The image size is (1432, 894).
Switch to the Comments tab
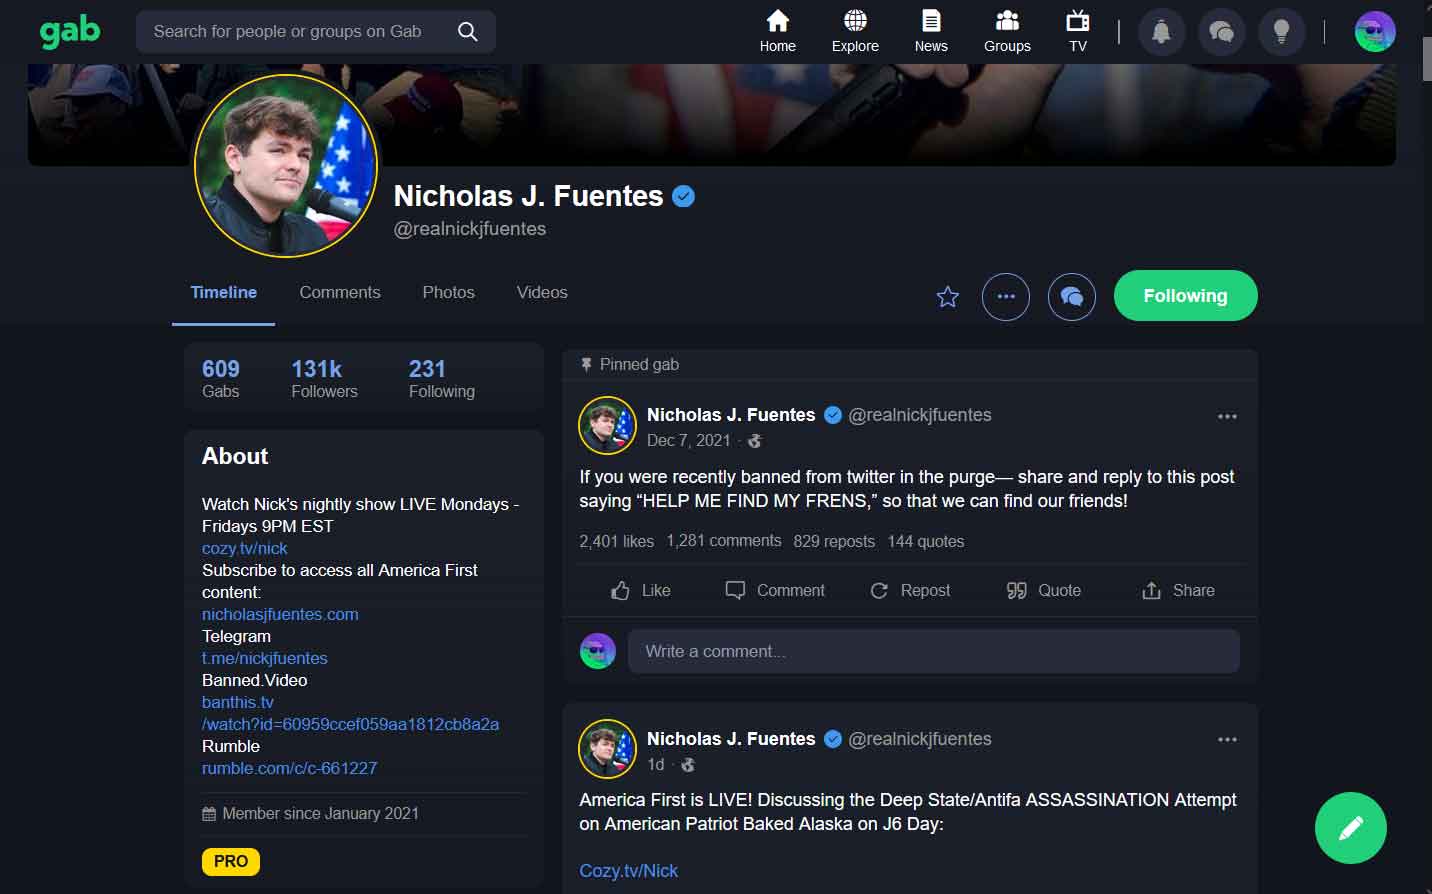click(x=340, y=293)
